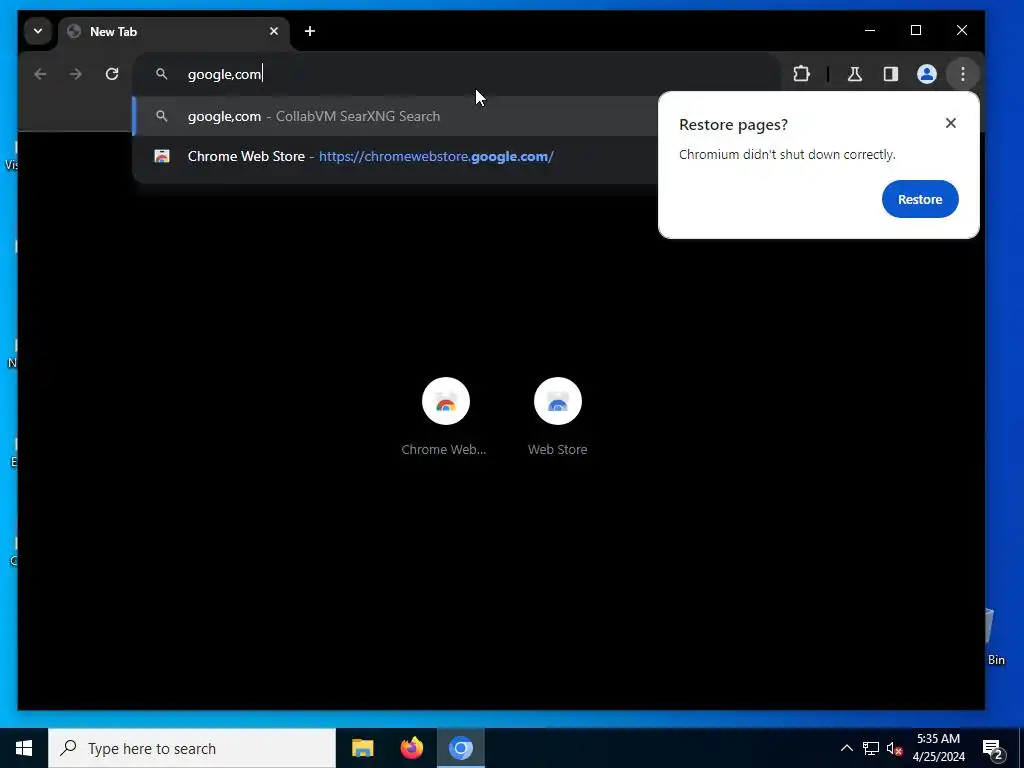Image resolution: width=1024 pixels, height=768 pixels.
Task: Open the Chrome Web... shortcut tile
Action: [444, 417]
